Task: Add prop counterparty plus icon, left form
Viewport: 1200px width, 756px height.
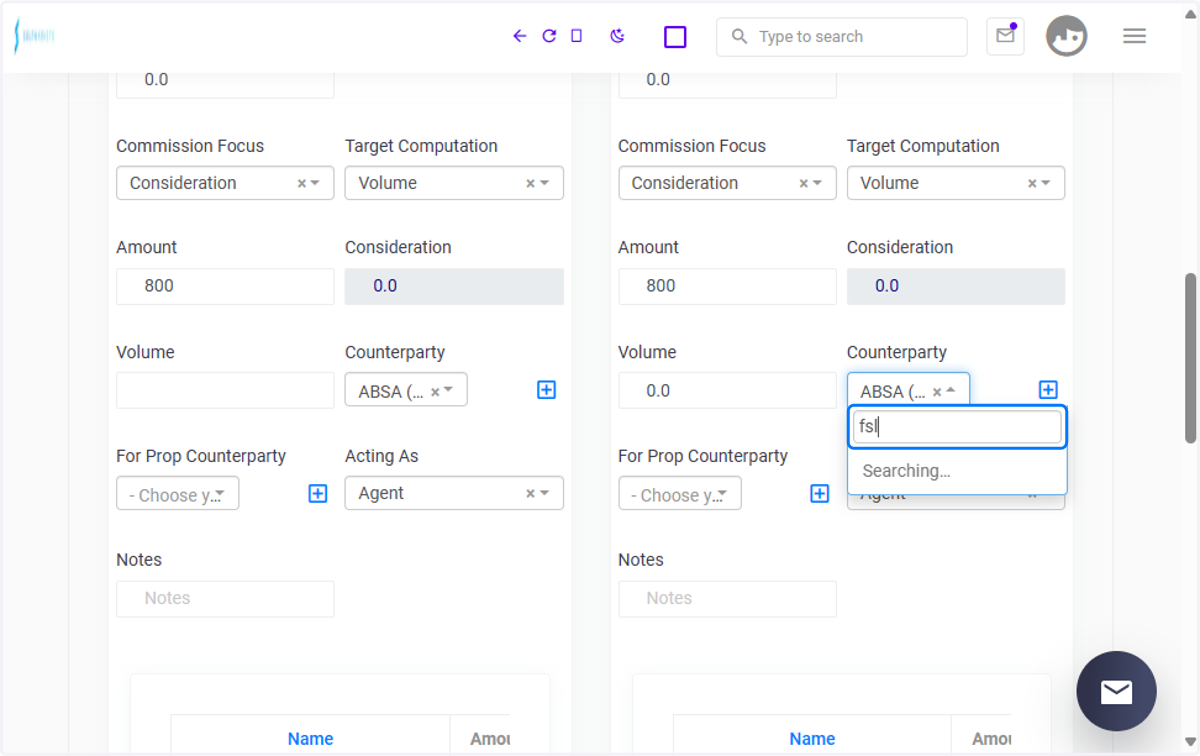Action: [318, 494]
